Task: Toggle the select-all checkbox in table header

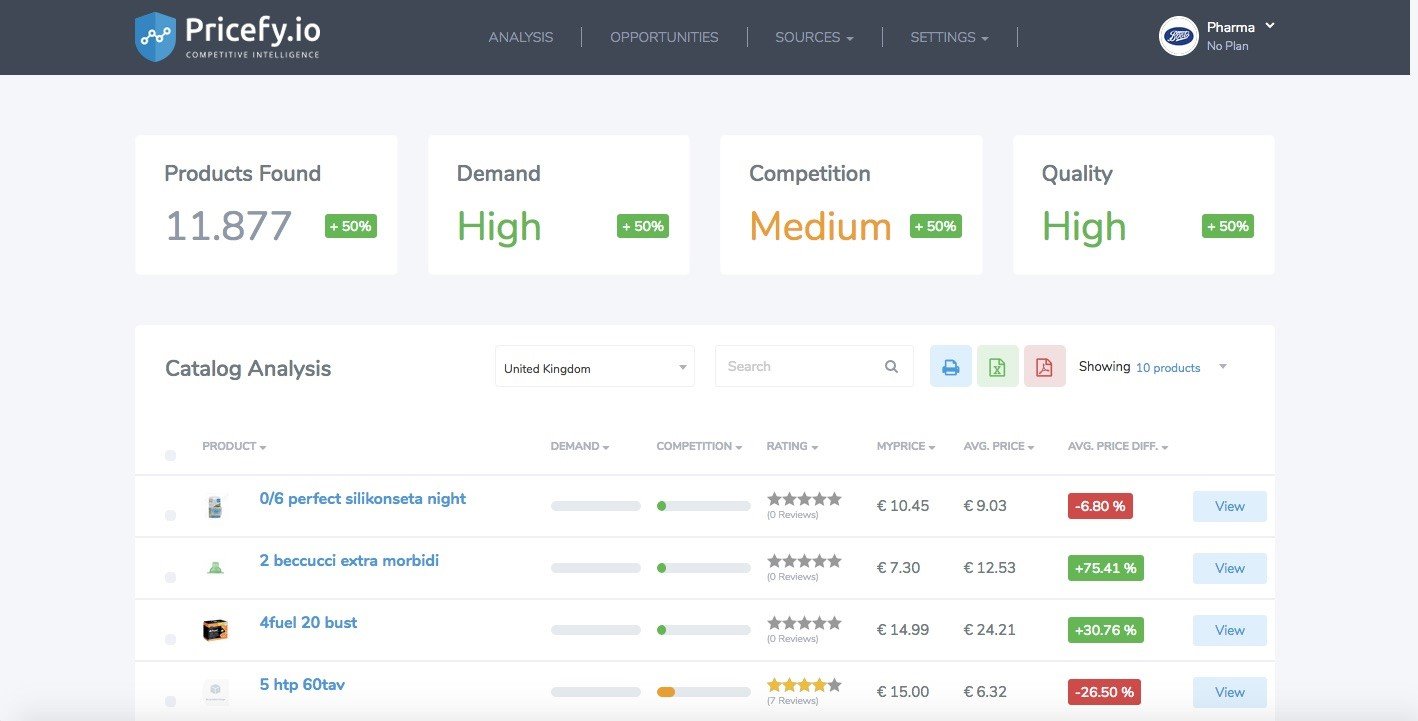Action: pos(170,455)
